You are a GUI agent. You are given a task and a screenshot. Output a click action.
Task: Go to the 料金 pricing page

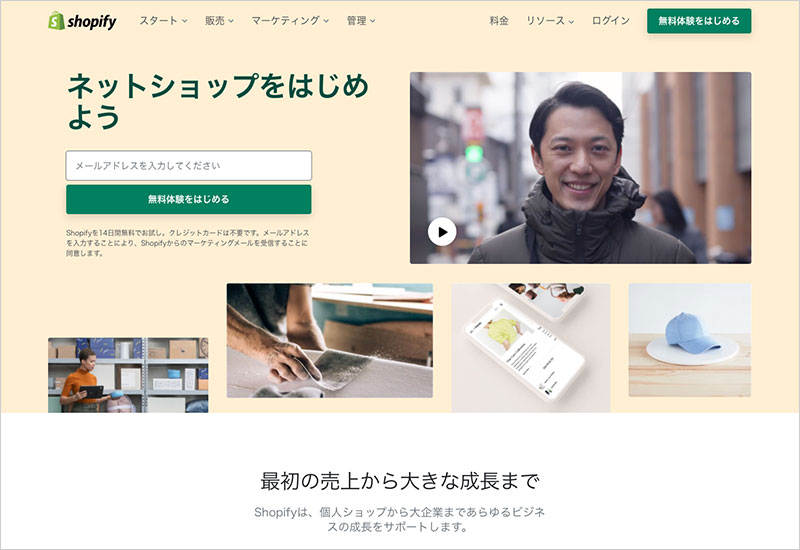click(499, 21)
